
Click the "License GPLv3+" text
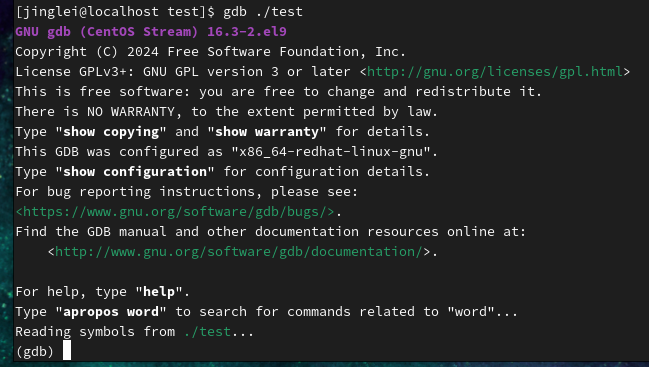tap(71, 72)
